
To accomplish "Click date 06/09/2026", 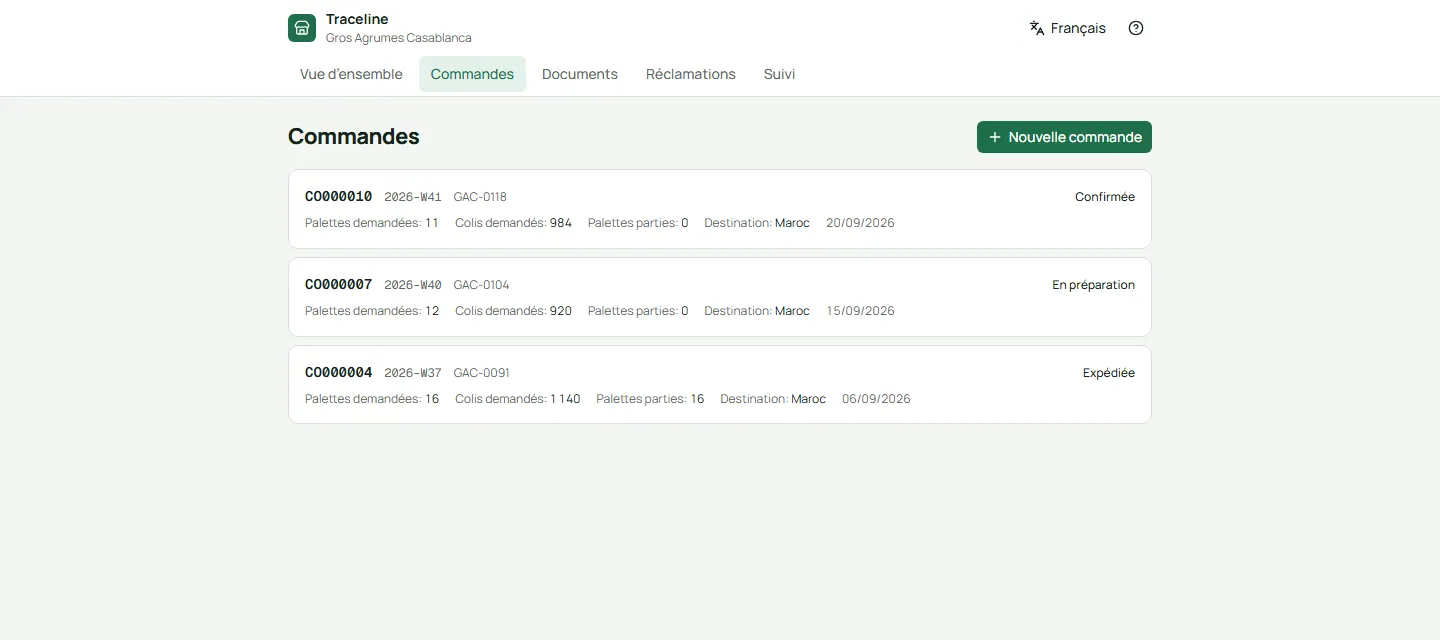I will (876, 399).
